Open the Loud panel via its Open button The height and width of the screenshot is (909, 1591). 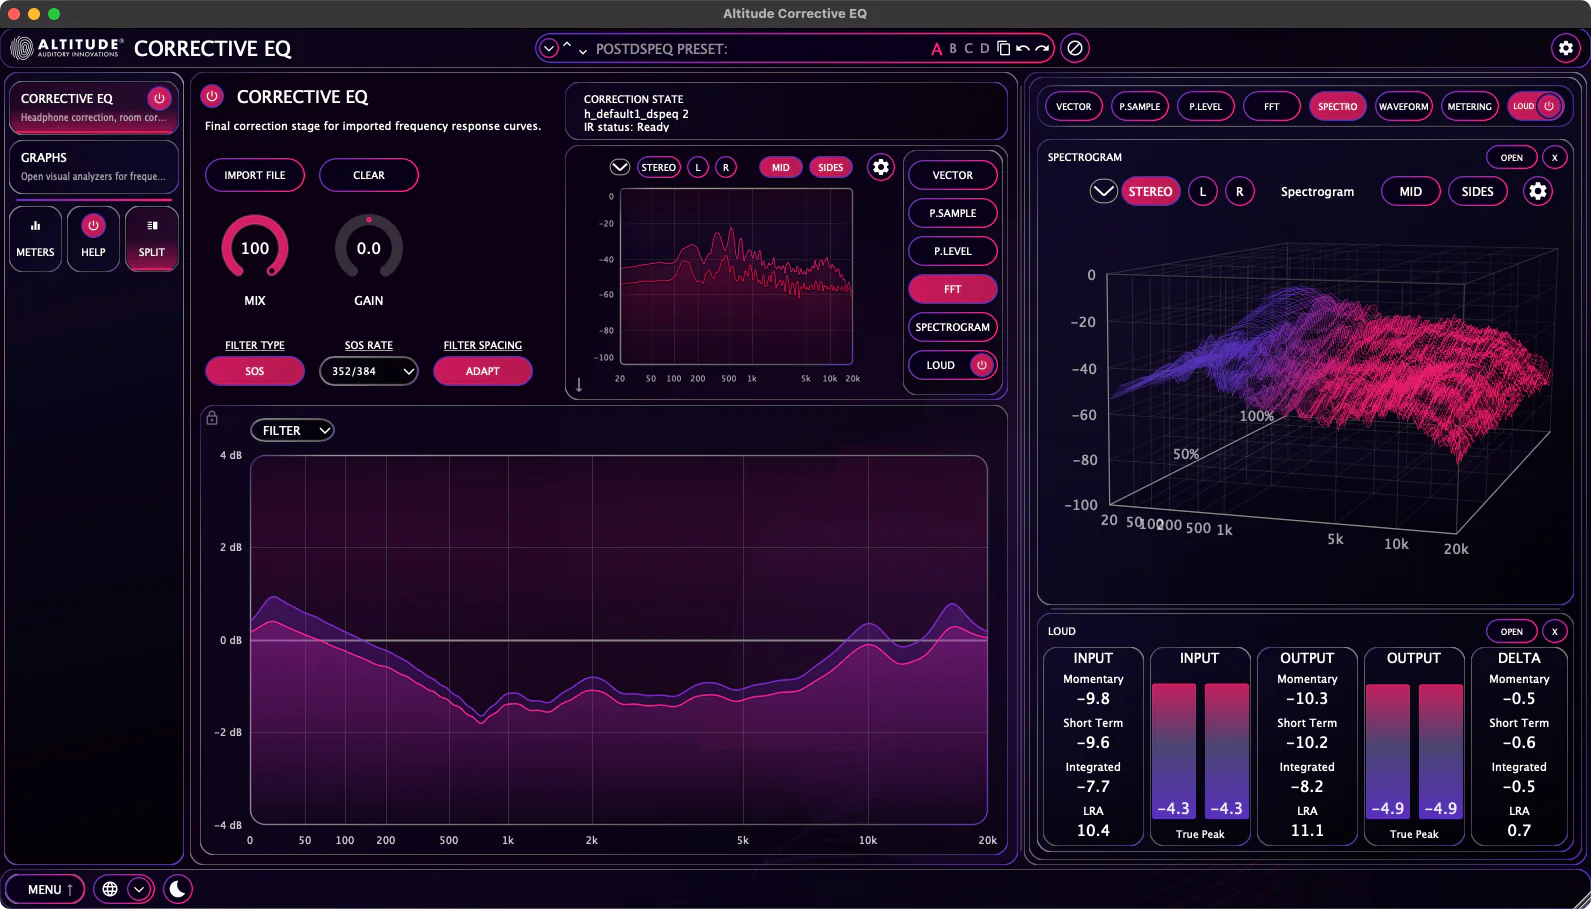point(1512,631)
